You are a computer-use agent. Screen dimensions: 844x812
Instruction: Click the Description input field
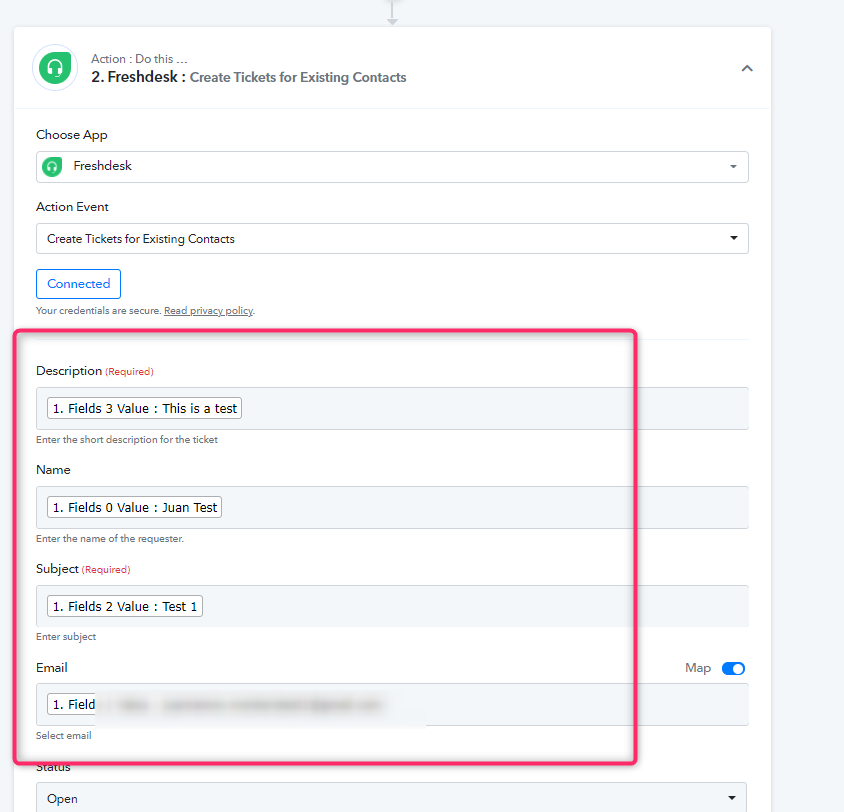[392, 408]
